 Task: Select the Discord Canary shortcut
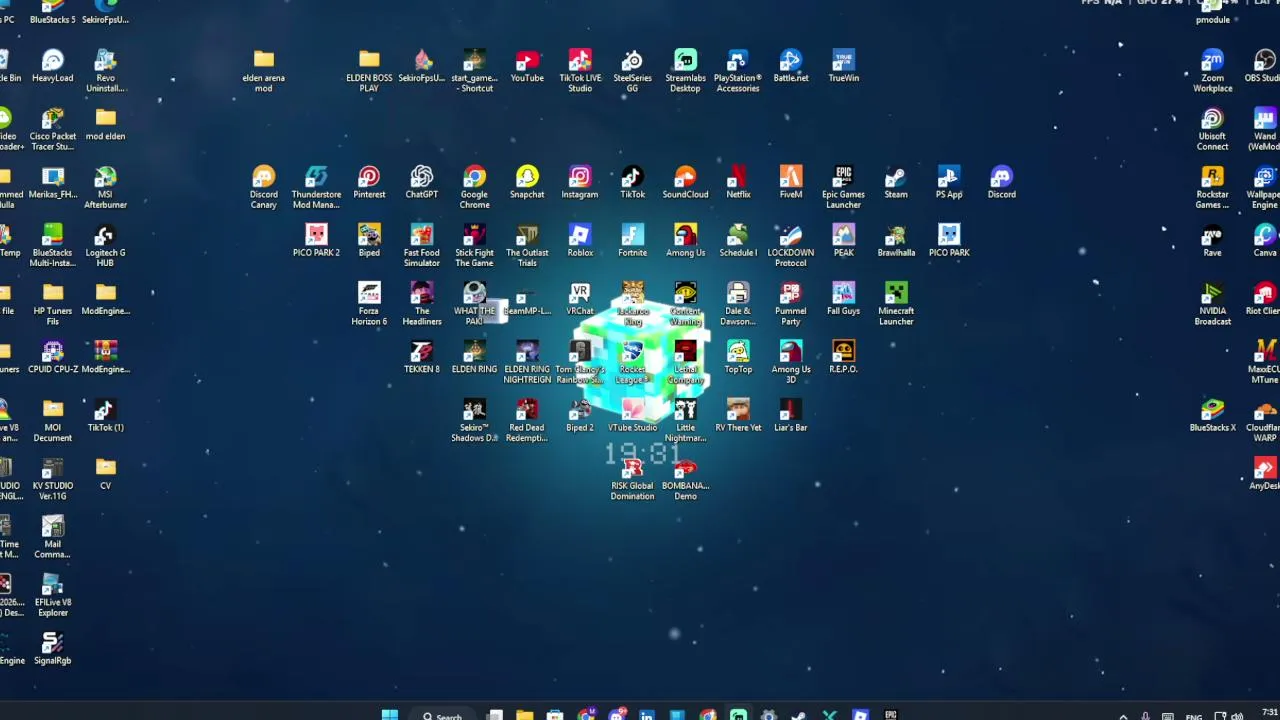point(263,187)
